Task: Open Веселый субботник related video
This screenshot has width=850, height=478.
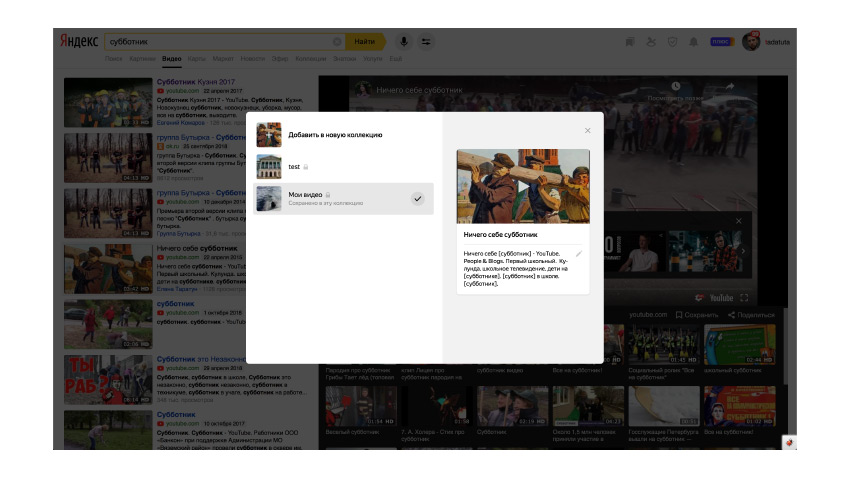Action: click(361, 406)
